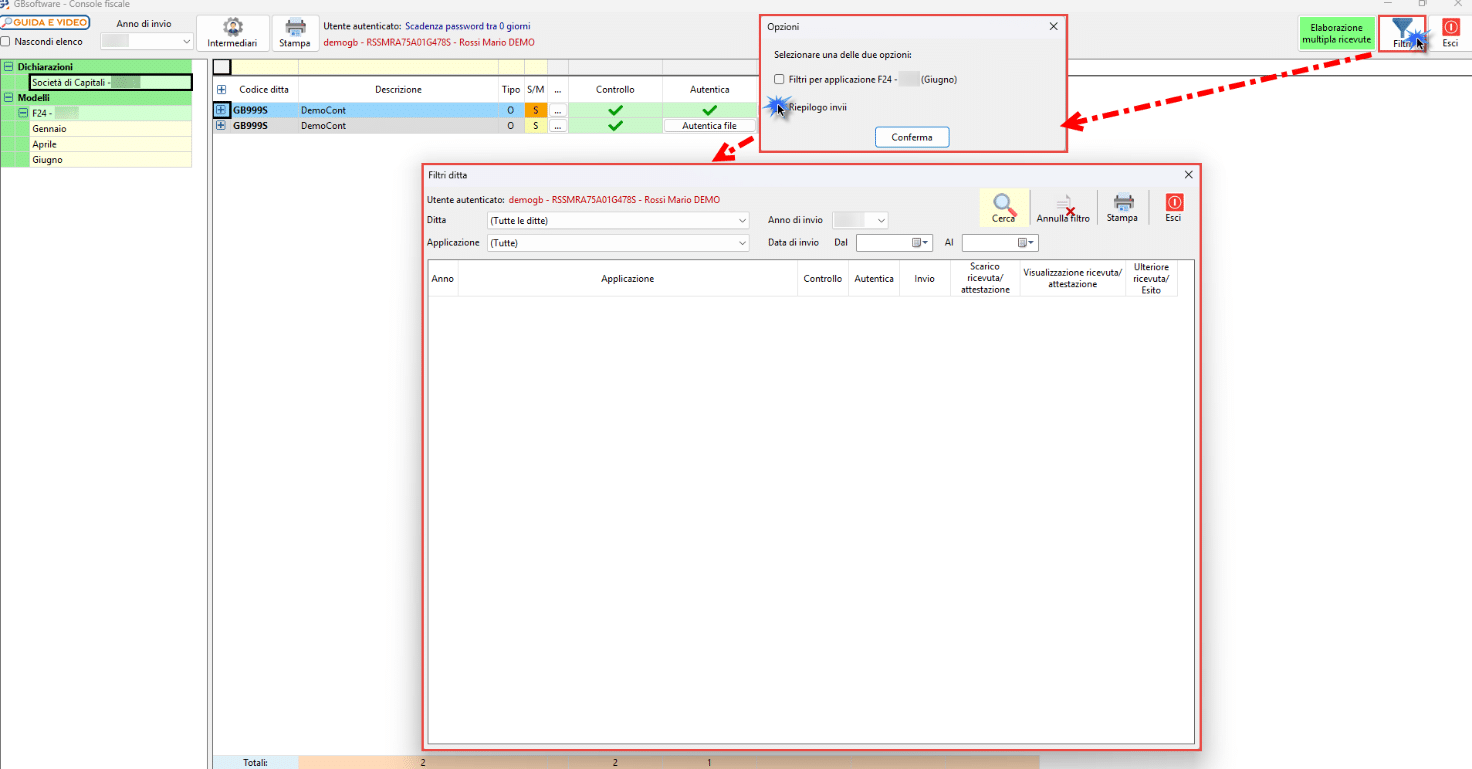The image size is (1472, 769).
Task: Click Stampa printer in Filtri ditta window
Action: [x=1122, y=208]
